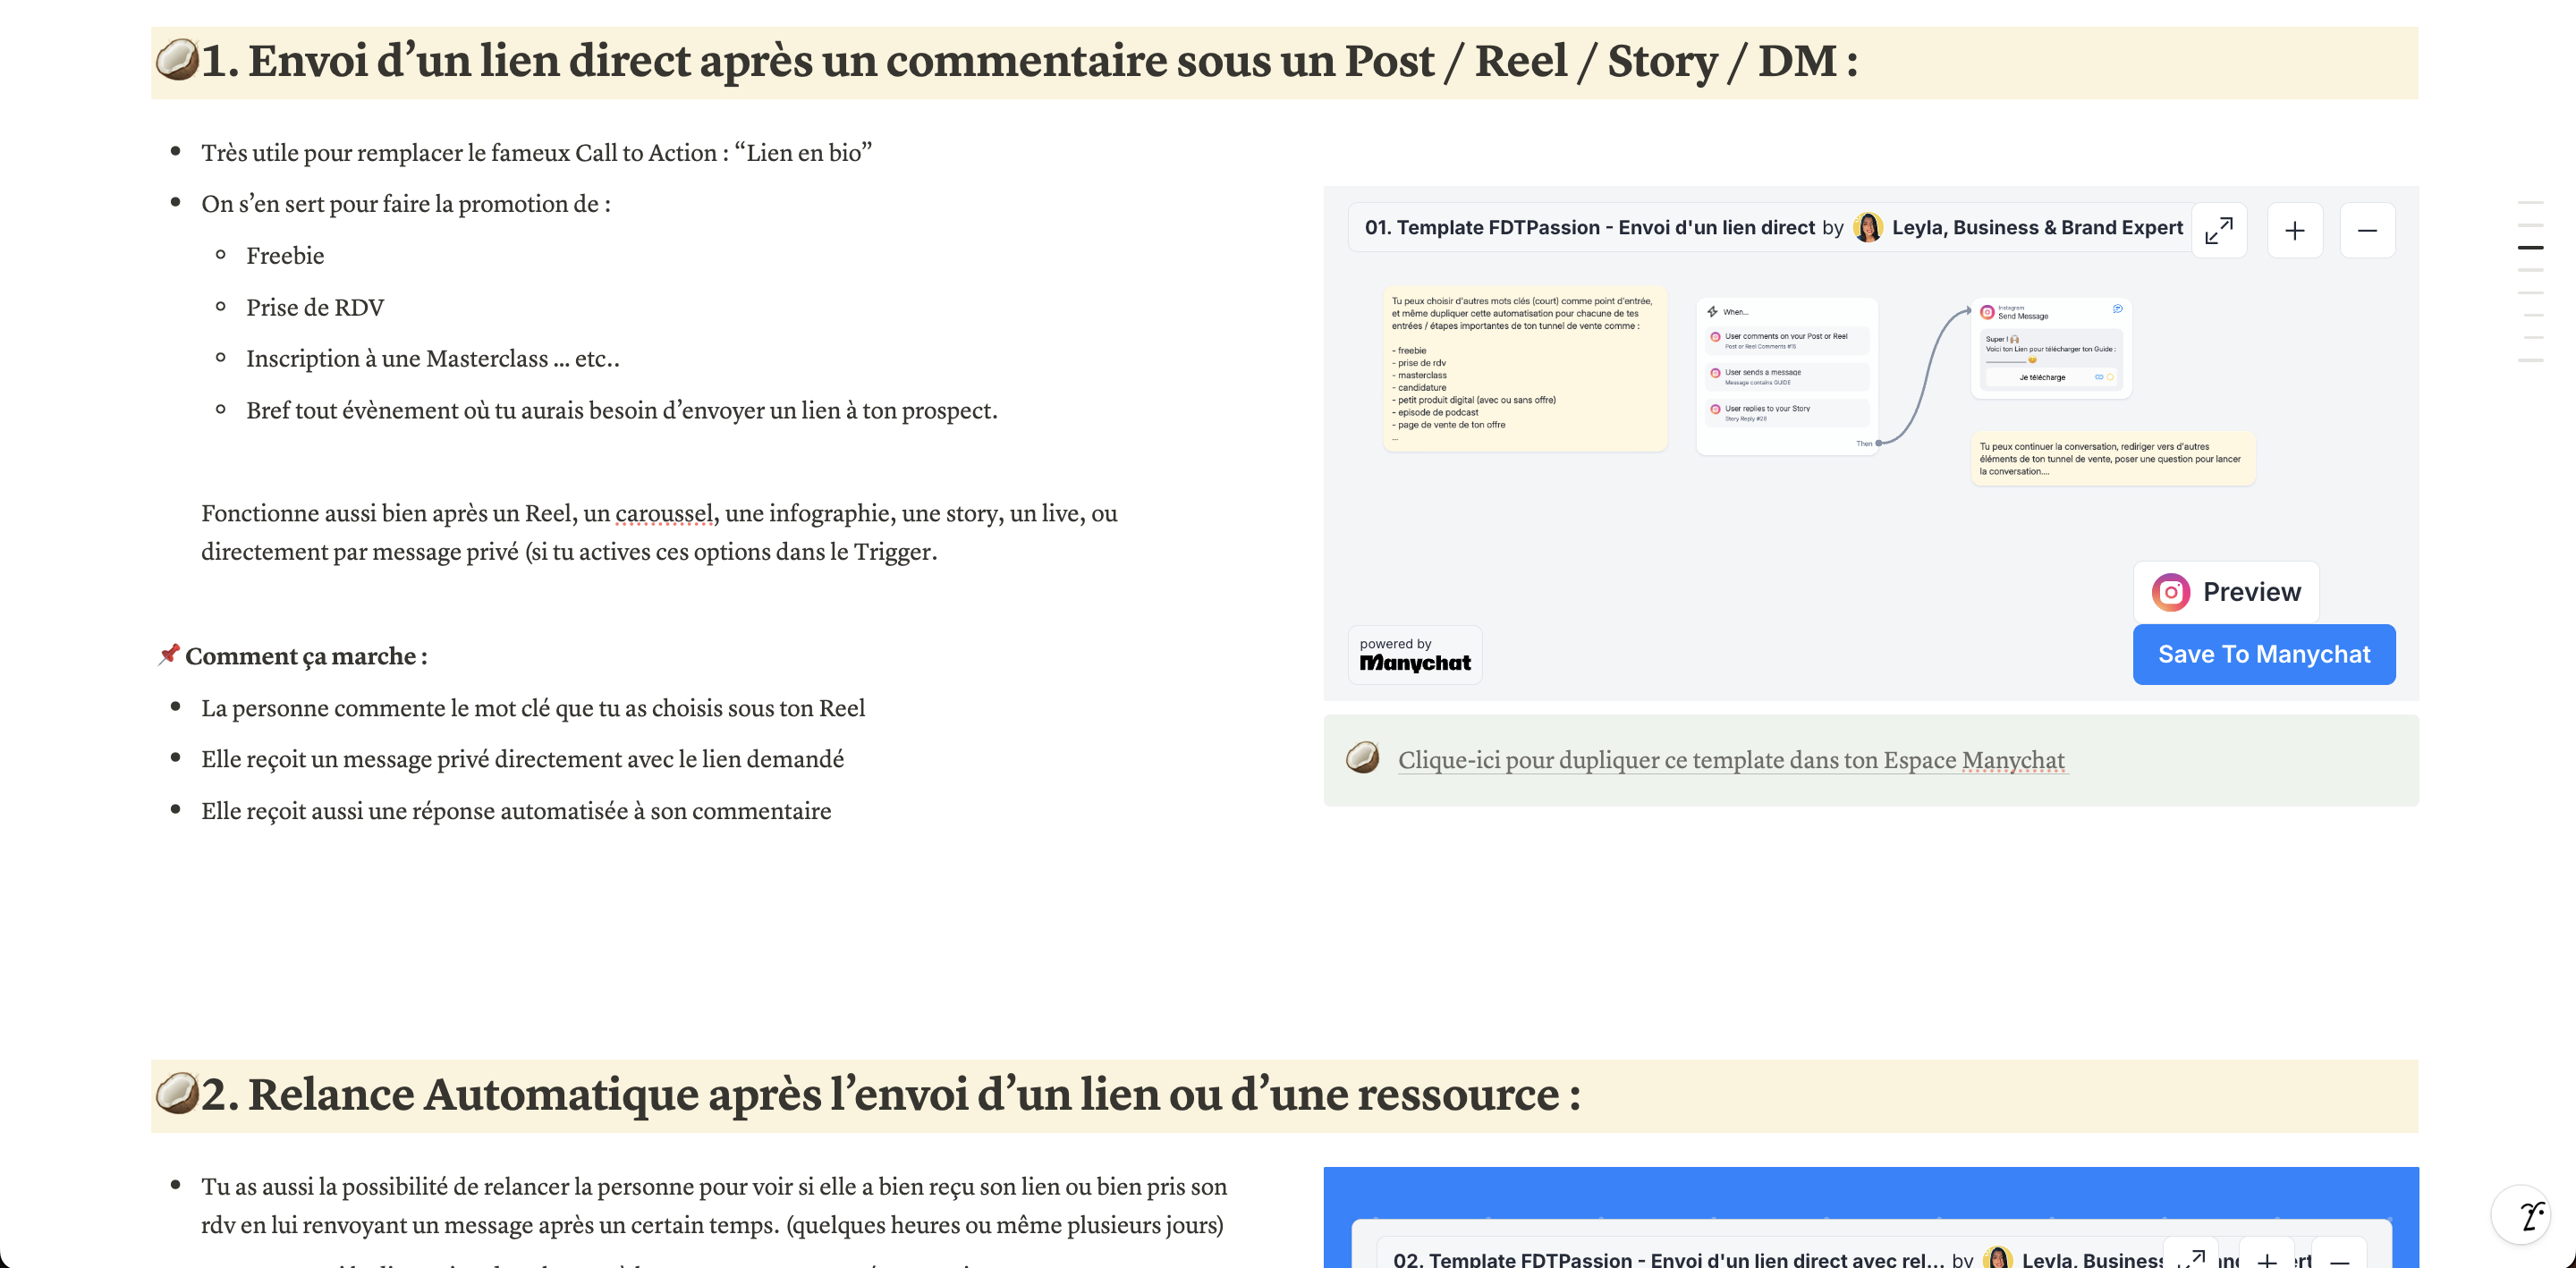Click the Instagram icon on Send Message node
Viewport: 2576px width, 1268px height.
click(x=1987, y=313)
